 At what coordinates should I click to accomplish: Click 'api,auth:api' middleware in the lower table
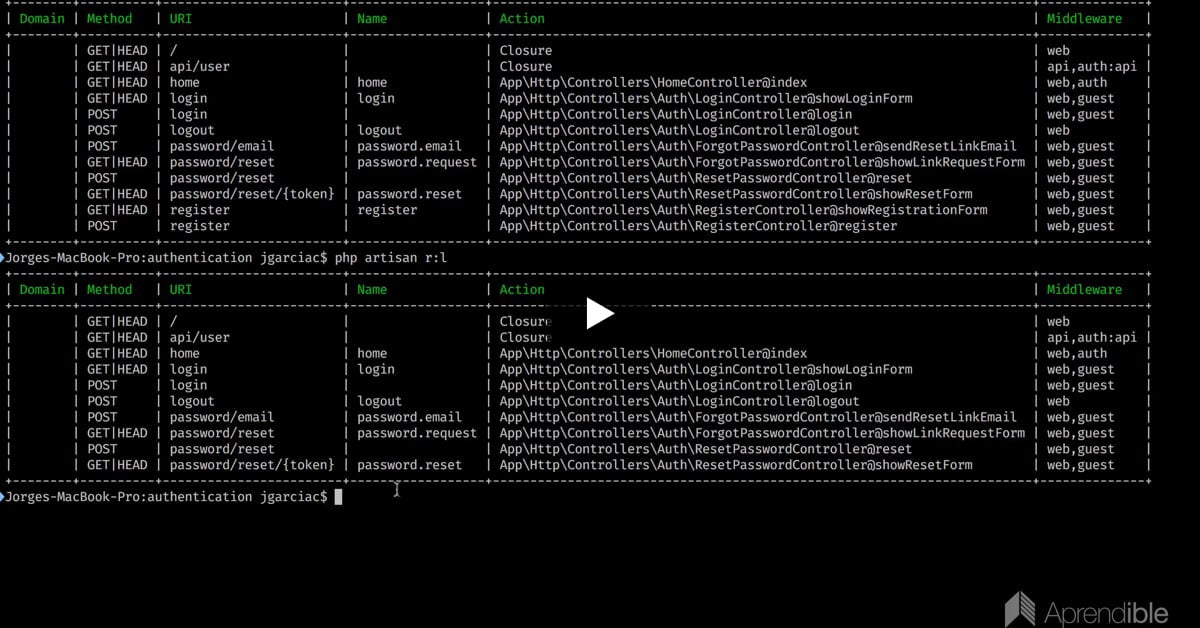tap(1092, 337)
